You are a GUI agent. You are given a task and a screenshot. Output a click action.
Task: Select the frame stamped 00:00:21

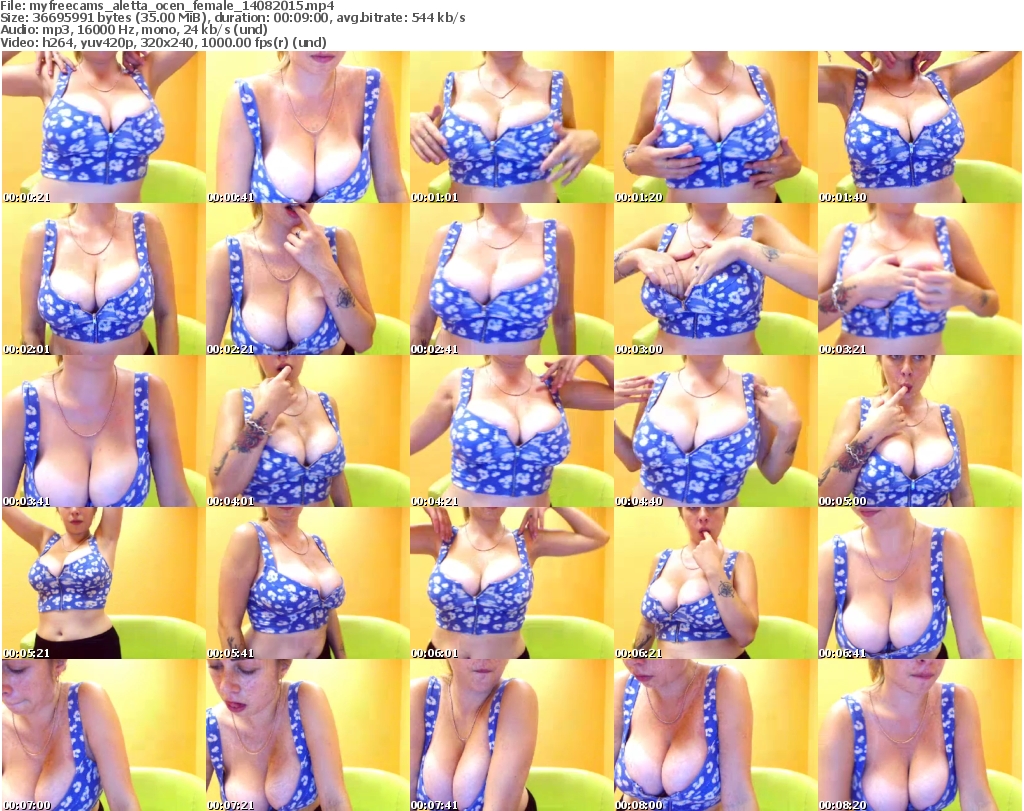click(104, 127)
